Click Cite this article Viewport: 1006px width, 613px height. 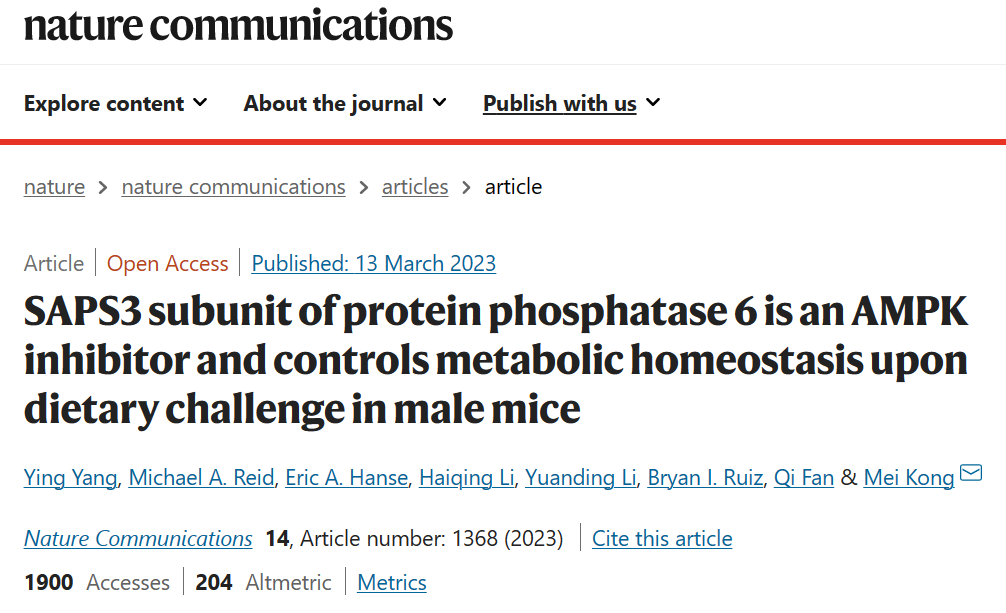click(x=662, y=539)
